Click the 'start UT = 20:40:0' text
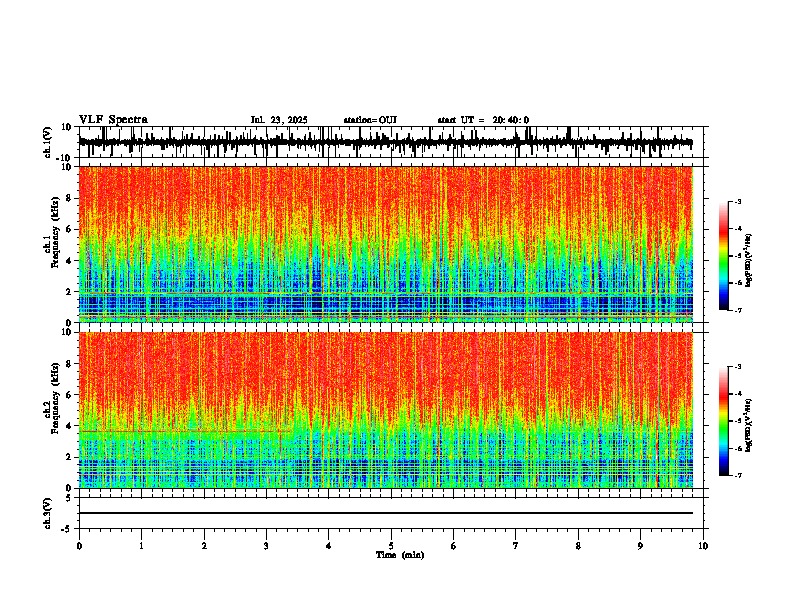This screenshot has width=792, height=612. pos(483,120)
